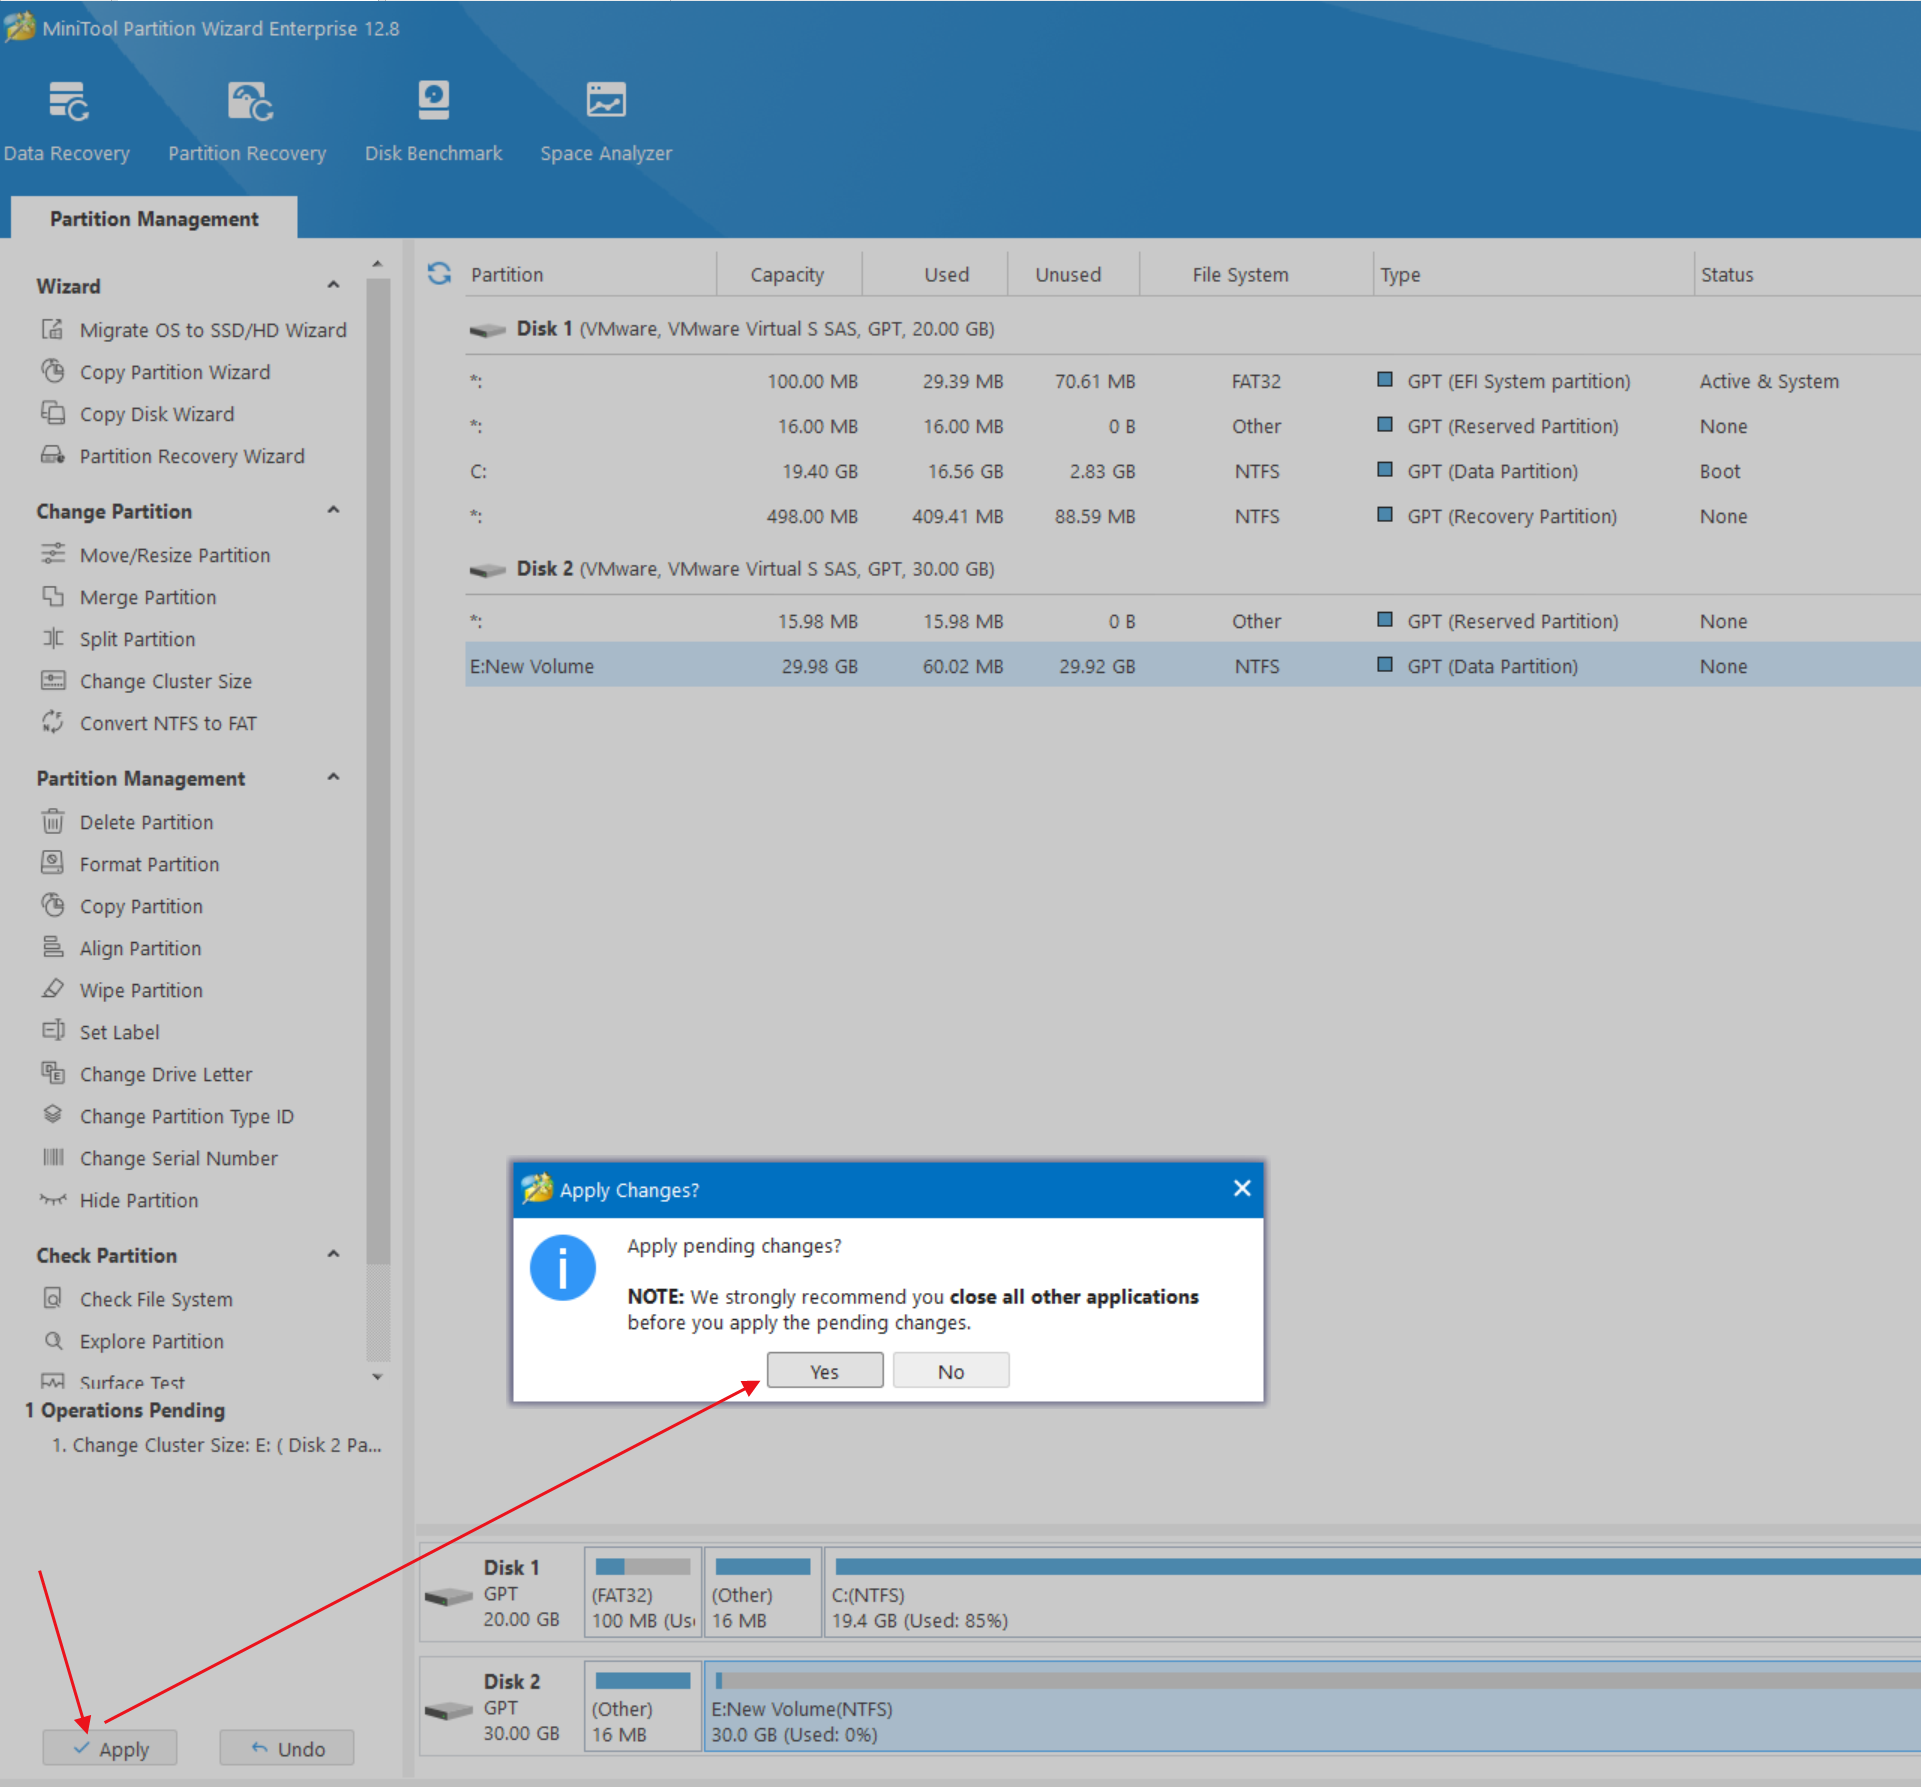Click the Partition Recovery Wizard icon
Image resolution: width=1921 pixels, height=1787 pixels.
[x=52, y=455]
